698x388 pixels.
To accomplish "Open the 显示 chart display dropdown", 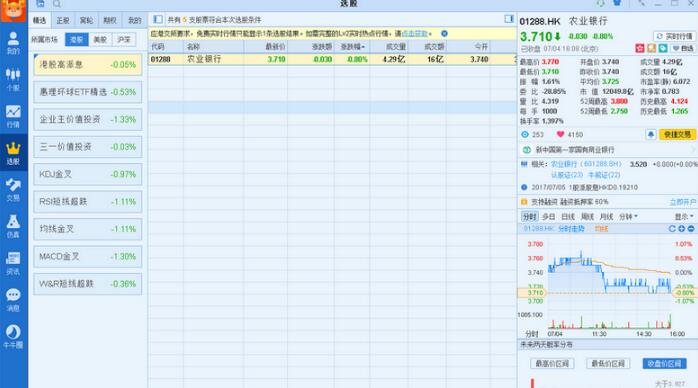I will [x=684, y=217].
